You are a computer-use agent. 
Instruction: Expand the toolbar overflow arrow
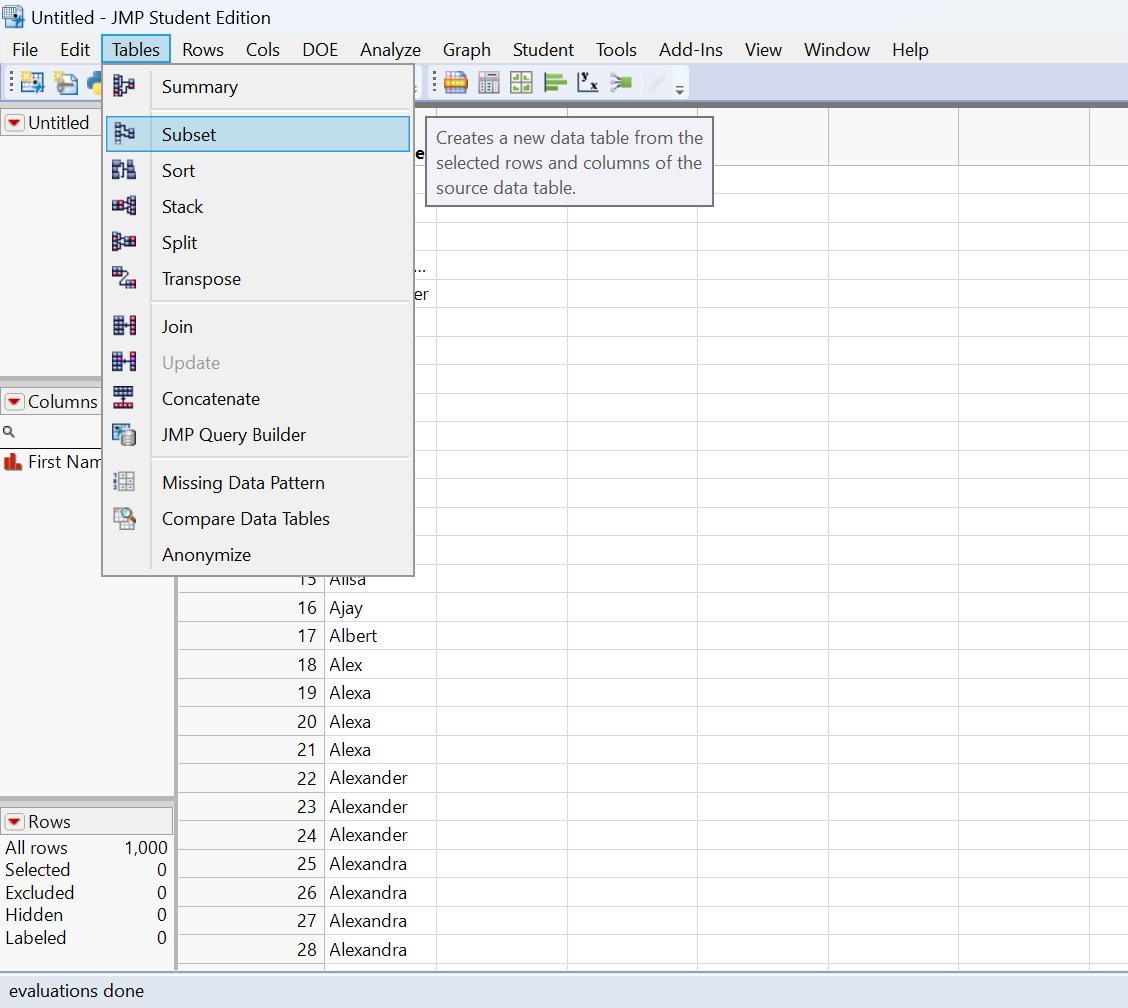(x=680, y=90)
